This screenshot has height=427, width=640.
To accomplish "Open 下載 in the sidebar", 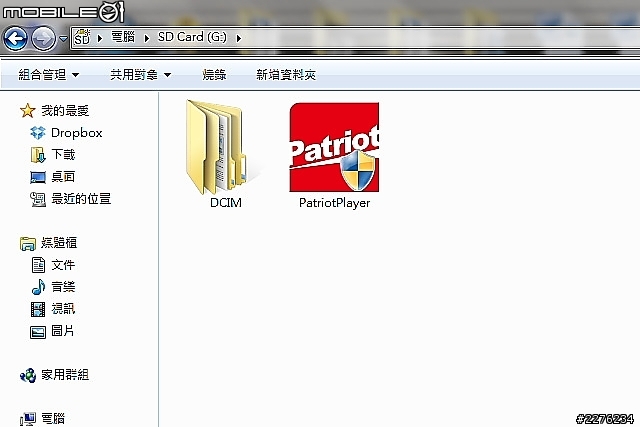I will pyautogui.click(x=63, y=154).
